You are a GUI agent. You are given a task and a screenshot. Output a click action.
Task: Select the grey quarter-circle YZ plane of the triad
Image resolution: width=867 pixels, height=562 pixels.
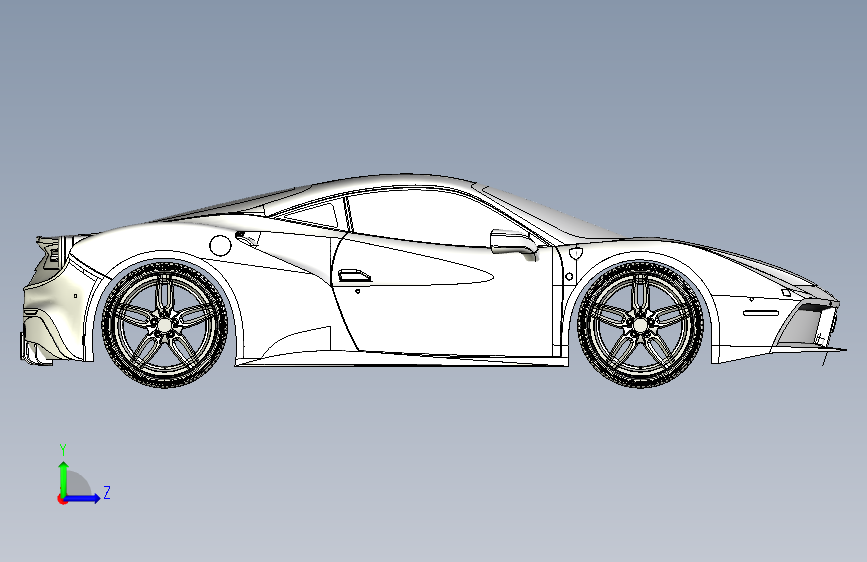point(77,484)
